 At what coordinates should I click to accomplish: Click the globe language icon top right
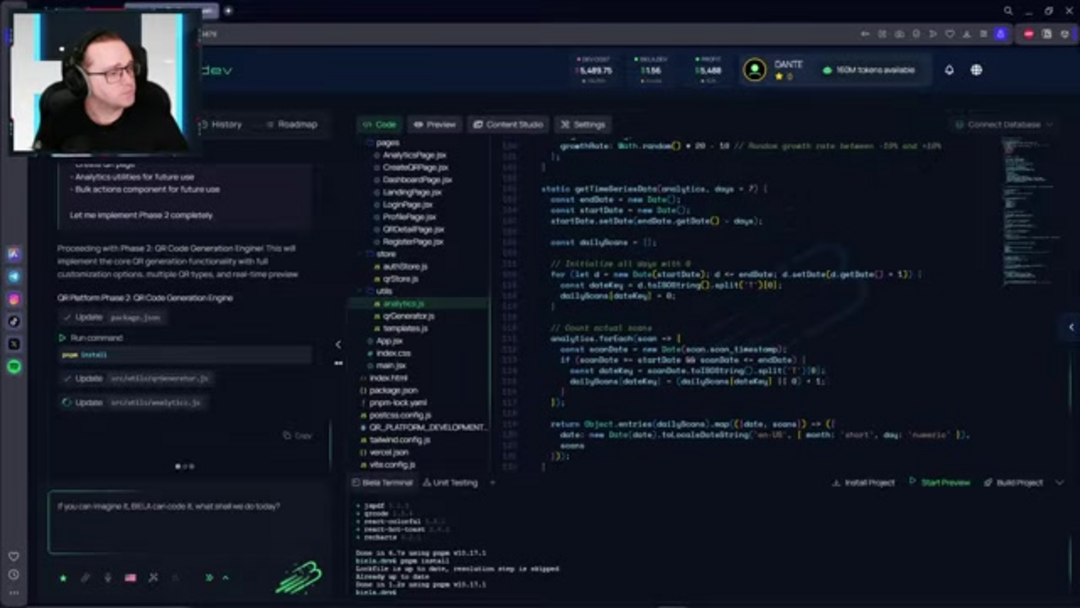point(976,70)
